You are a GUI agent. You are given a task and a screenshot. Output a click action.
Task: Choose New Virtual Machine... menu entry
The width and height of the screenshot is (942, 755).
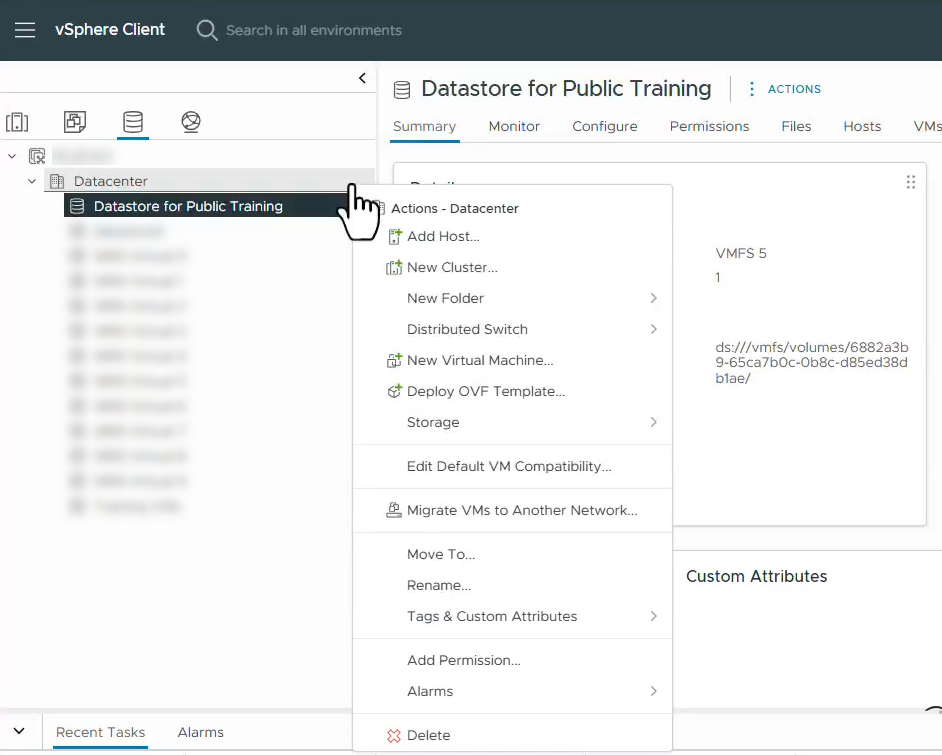(x=512, y=360)
